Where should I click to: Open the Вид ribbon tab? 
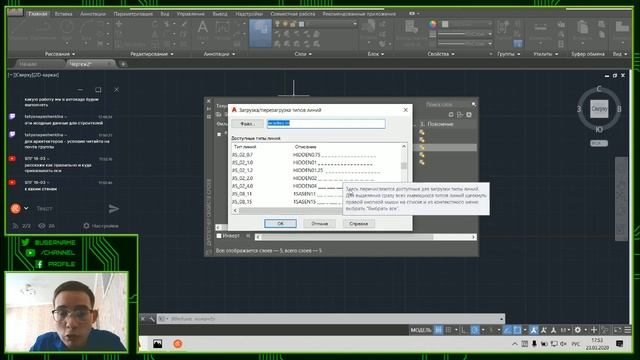[165, 14]
